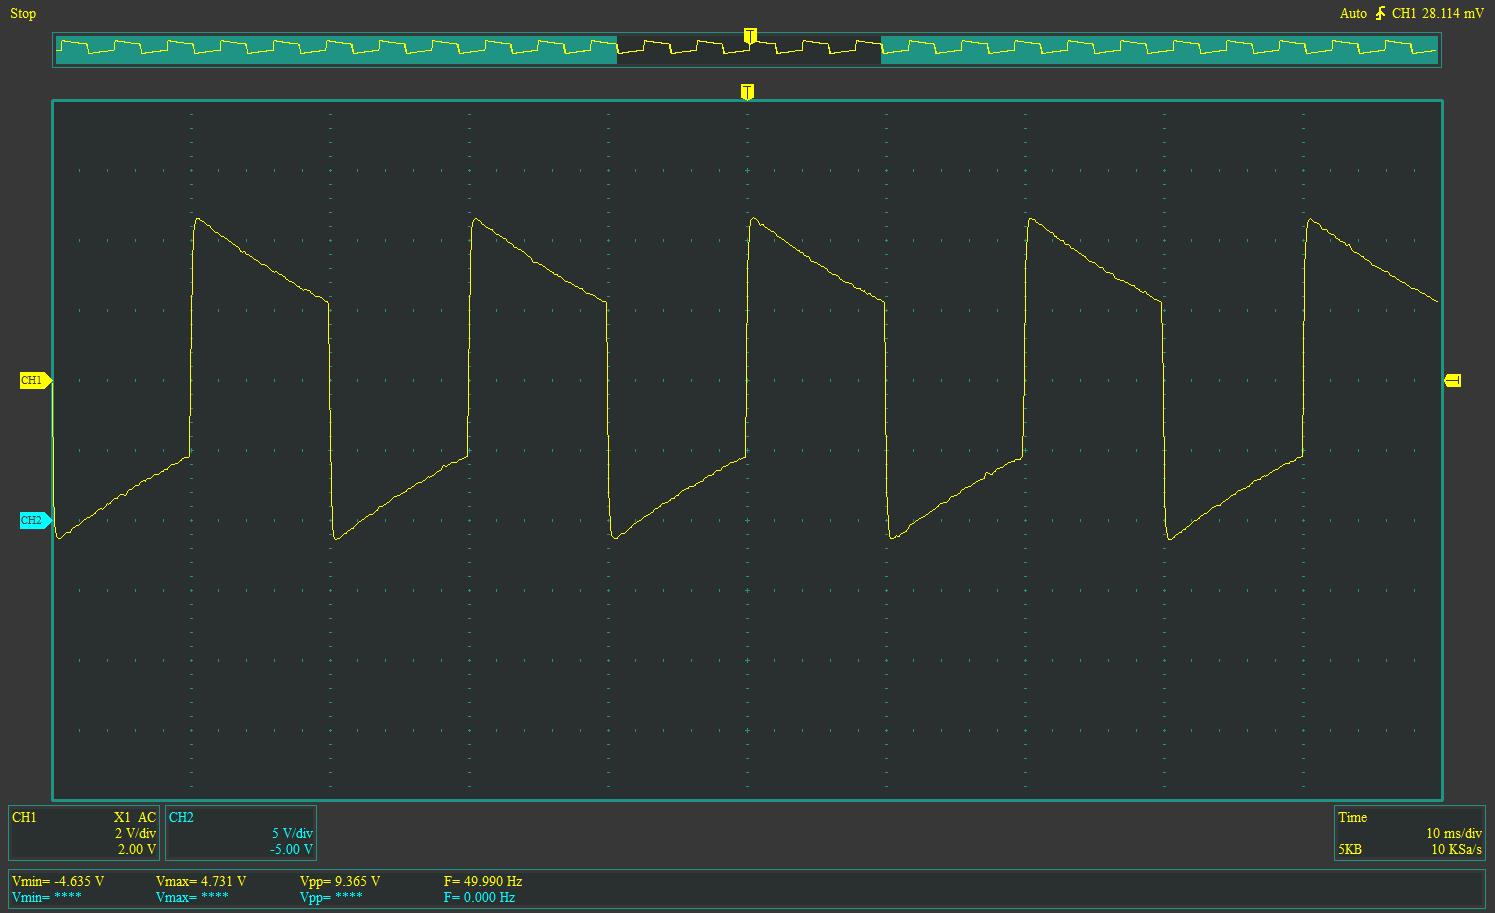Image resolution: width=1495 pixels, height=913 pixels.
Task: Click the X1 AC coupling label
Action: [135, 817]
